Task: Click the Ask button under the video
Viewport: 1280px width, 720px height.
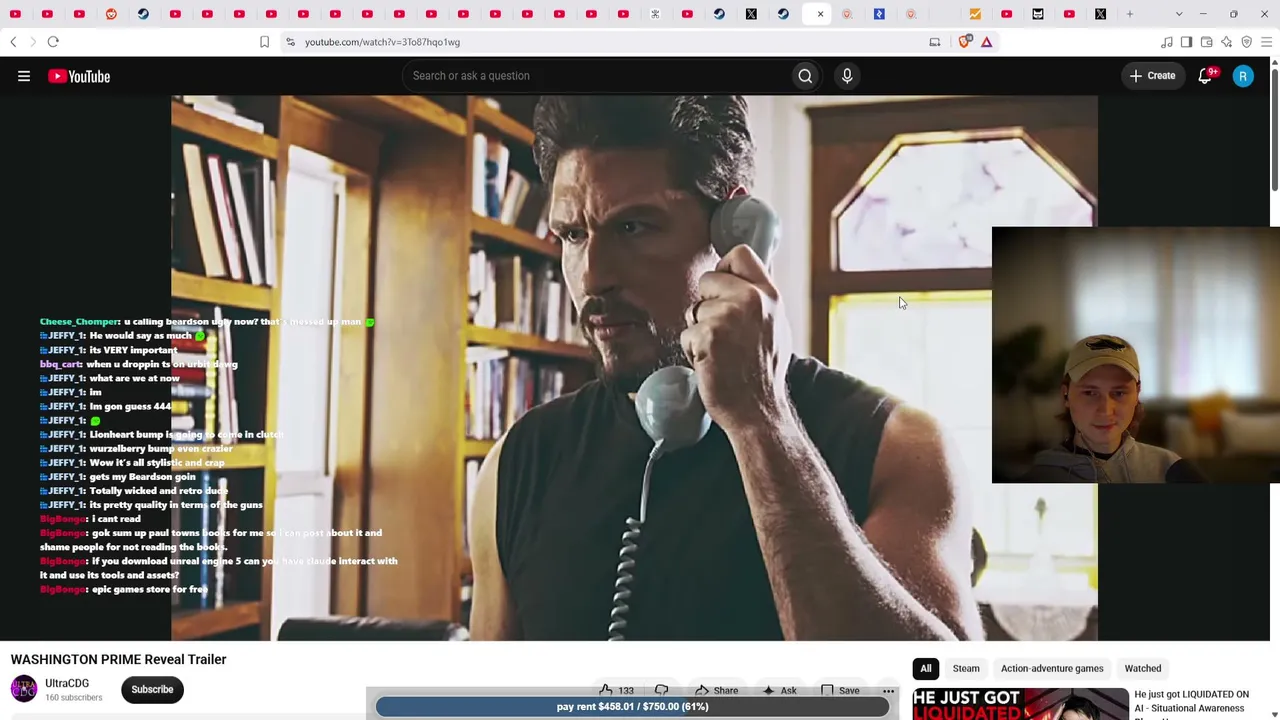Action: click(779, 690)
